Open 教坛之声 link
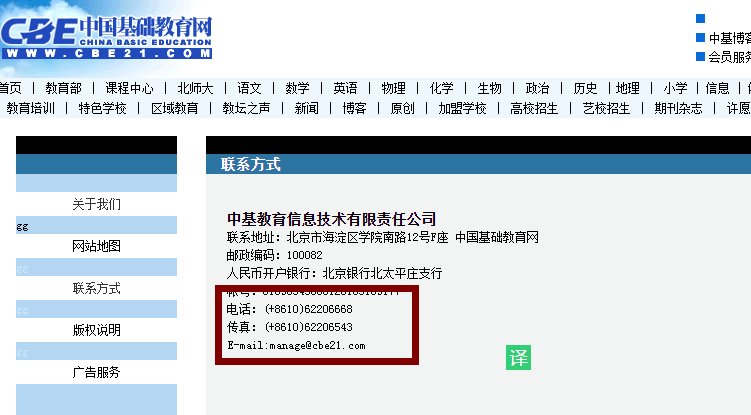The height and width of the screenshot is (415, 751). click(246, 108)
